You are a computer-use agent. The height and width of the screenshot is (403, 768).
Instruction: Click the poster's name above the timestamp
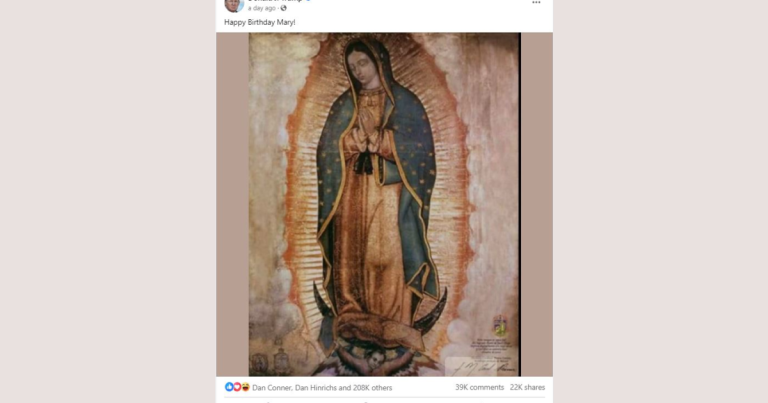(275, 1)
